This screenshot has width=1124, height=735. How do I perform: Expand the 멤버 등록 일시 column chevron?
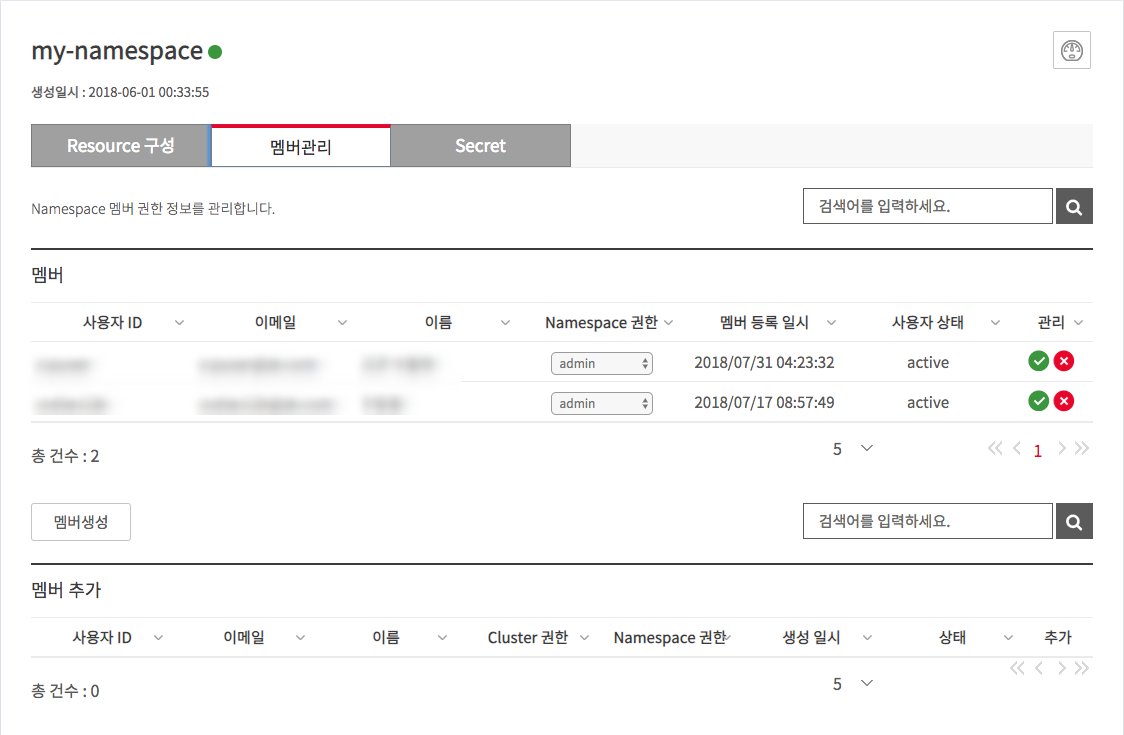(832, 323)
